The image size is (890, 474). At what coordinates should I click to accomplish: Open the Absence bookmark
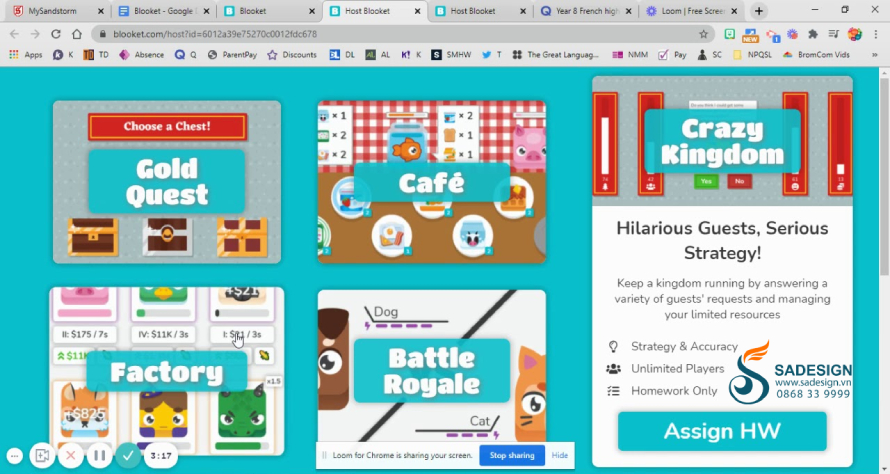click(141, 54)
